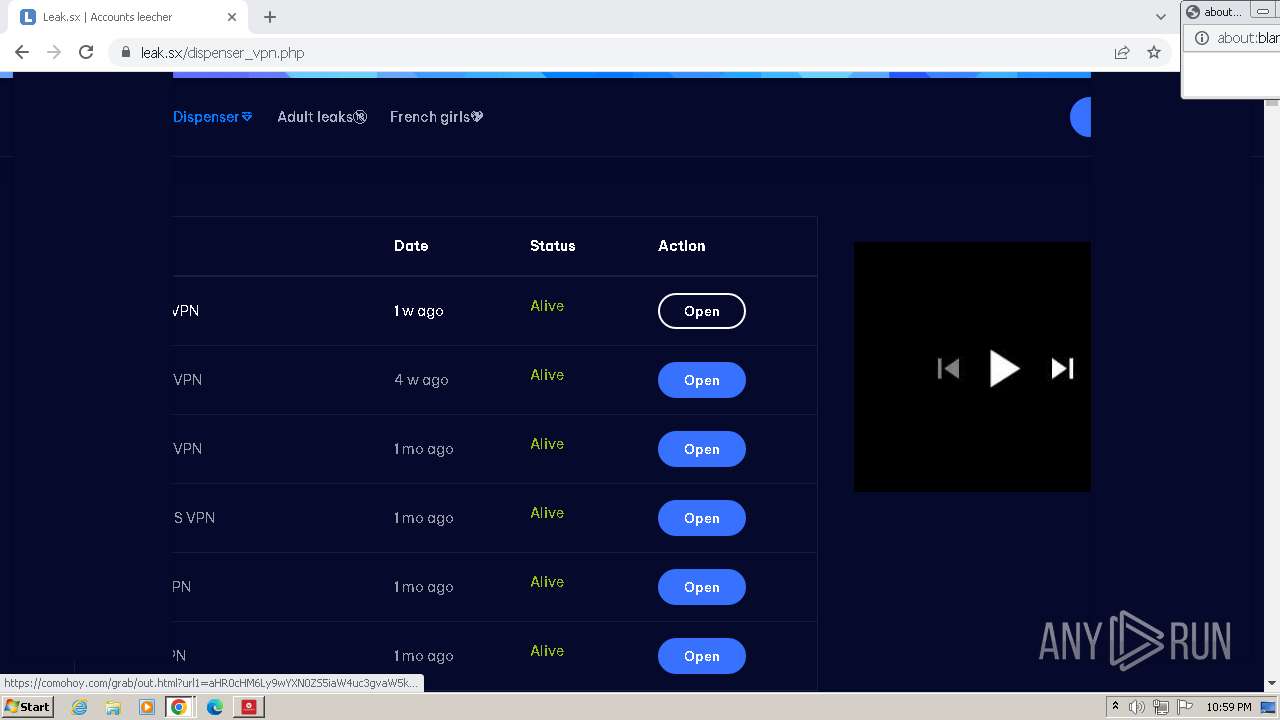Show hidden tray icons arrow
This screenshot has height=720, width=1280.
pos(1115,707)
